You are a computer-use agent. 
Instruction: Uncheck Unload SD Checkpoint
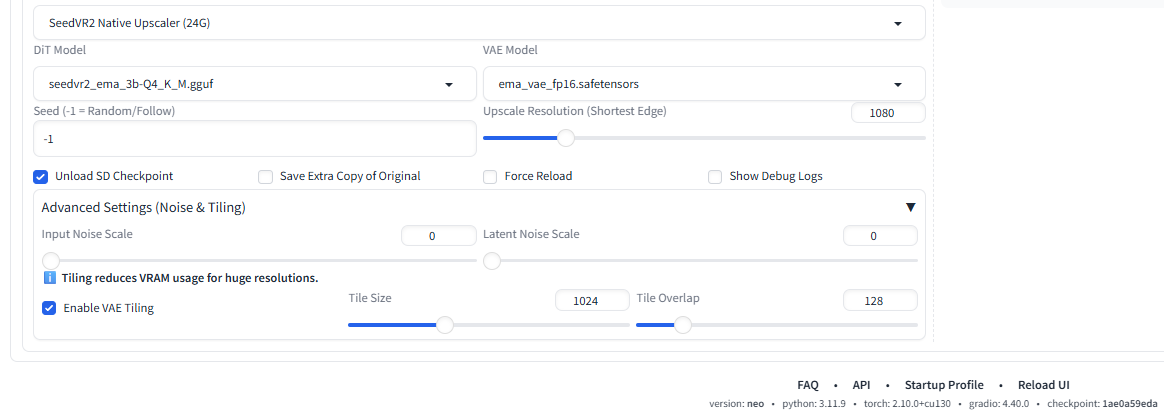click(x=41, y=177)
